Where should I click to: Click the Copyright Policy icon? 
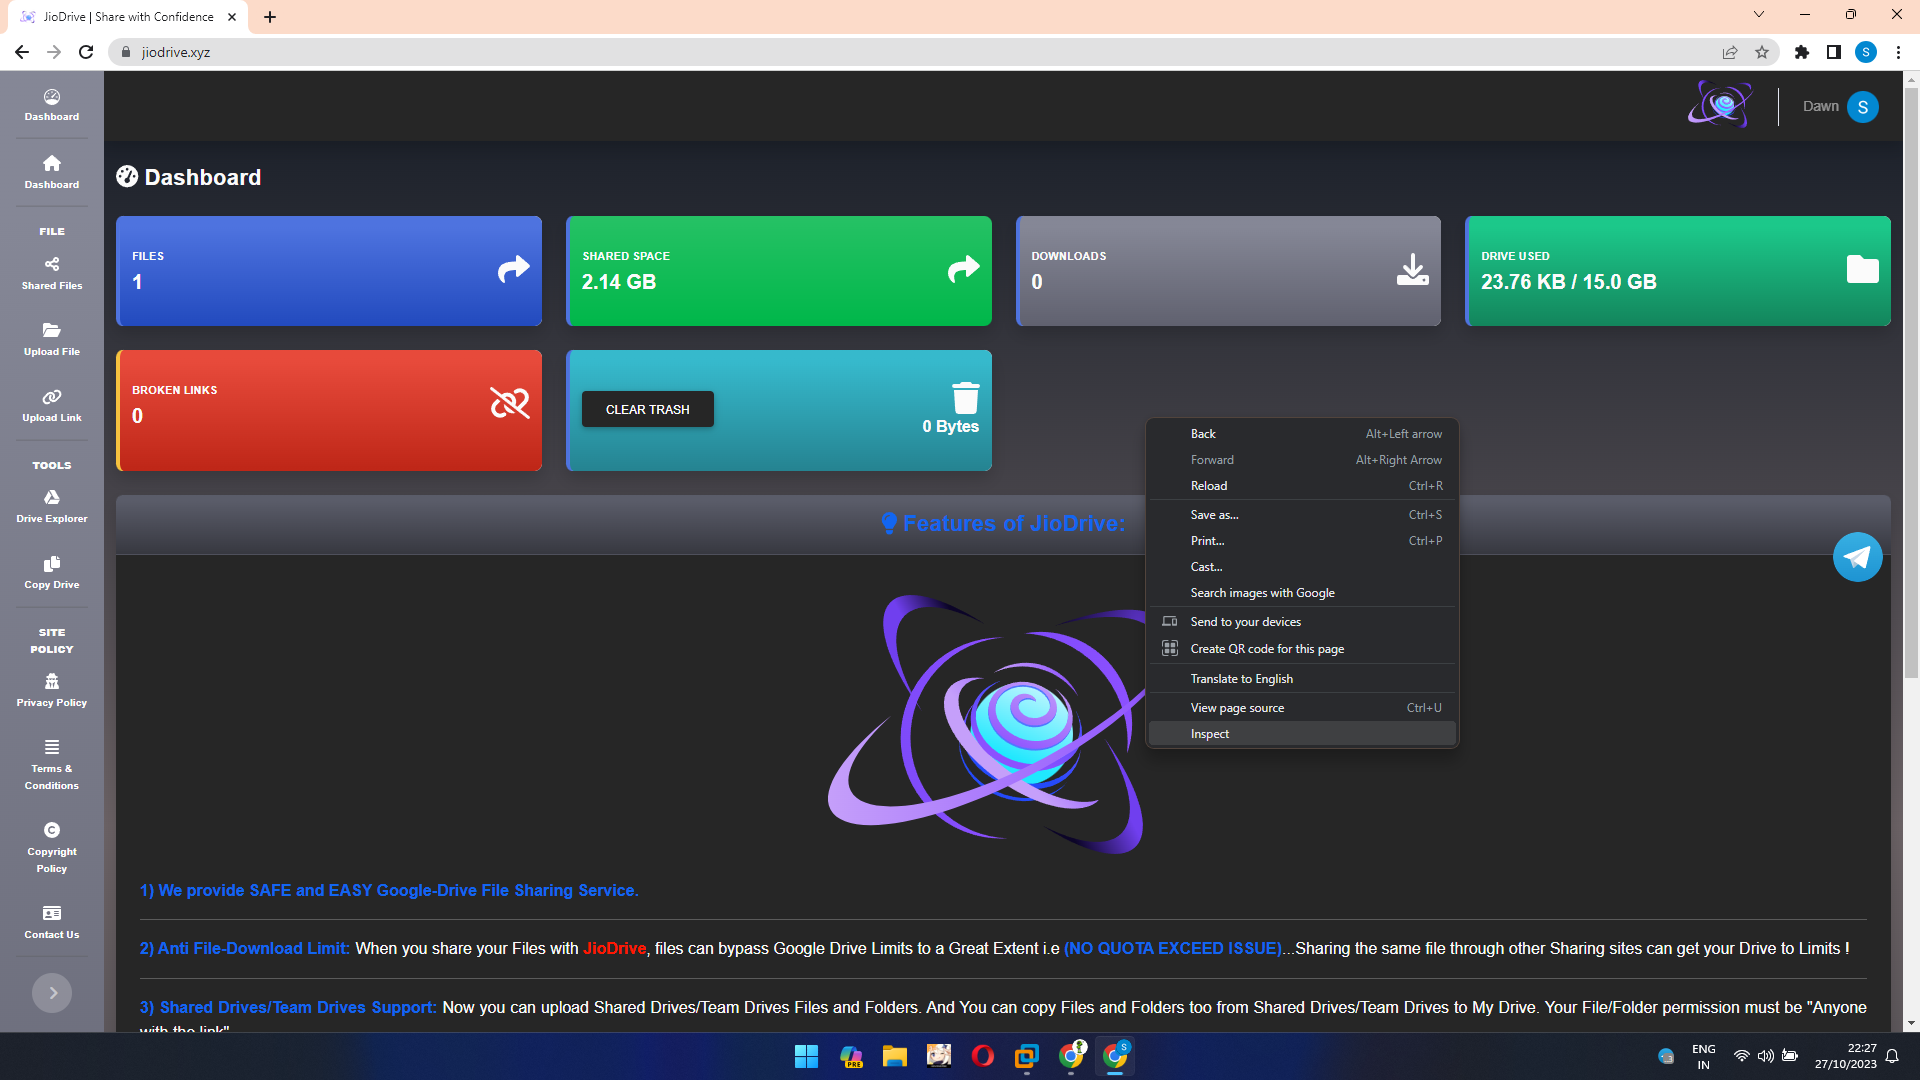click(x=52, y=830)
